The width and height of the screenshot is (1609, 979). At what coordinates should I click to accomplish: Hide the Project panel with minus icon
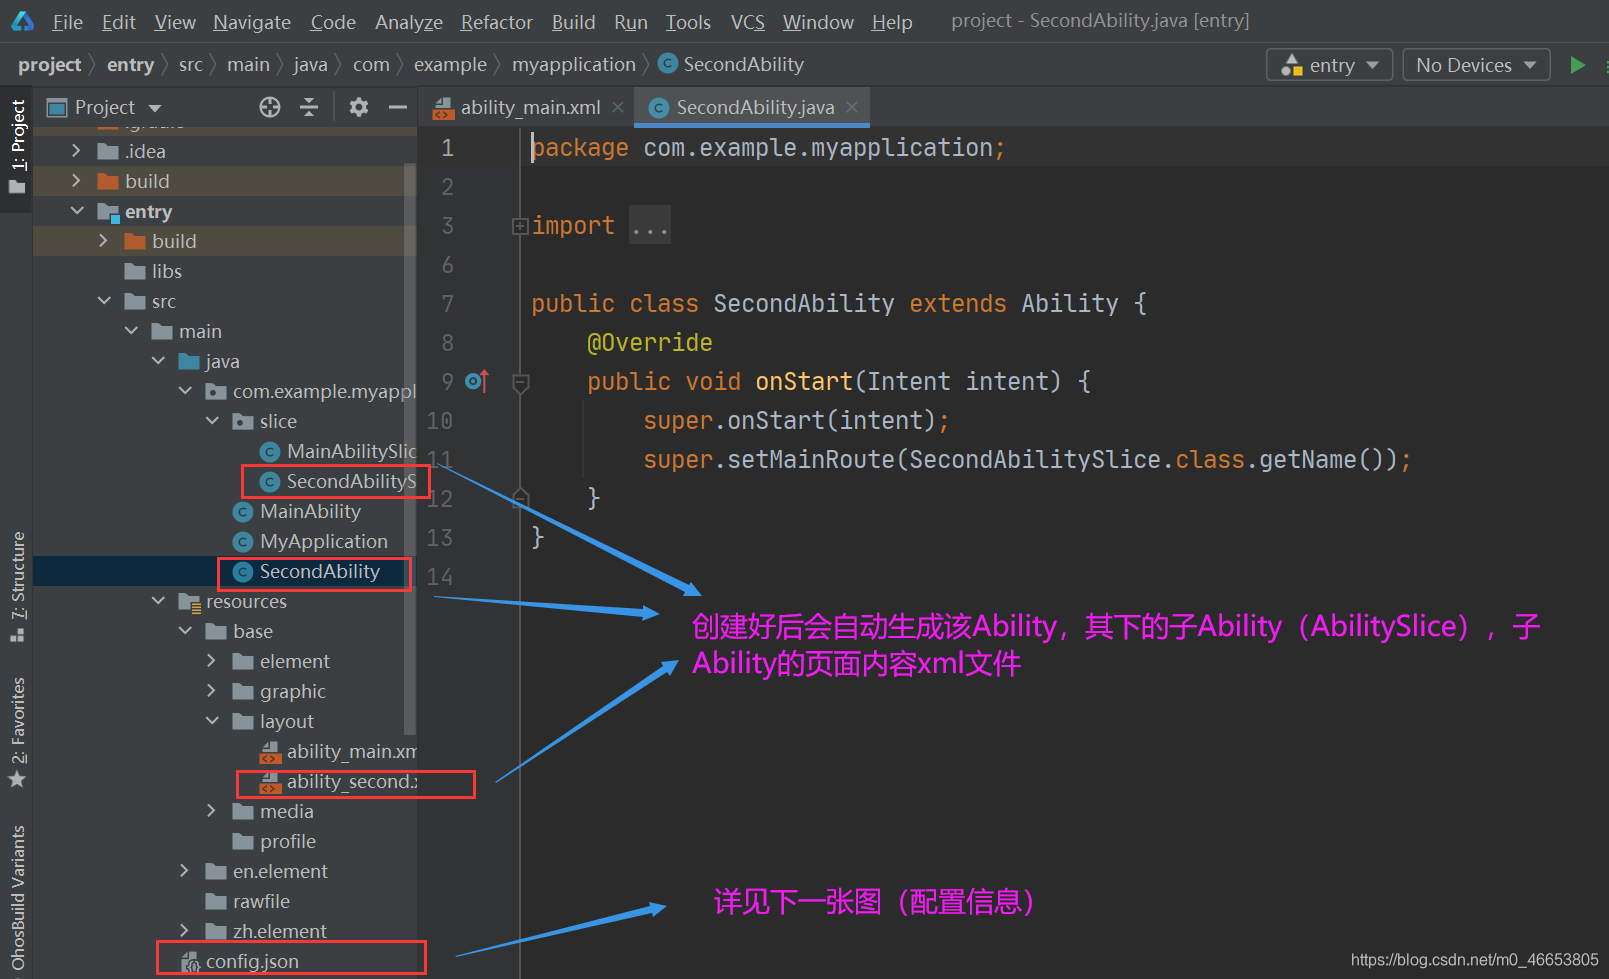pyautogui.click(x=398, y=107)
